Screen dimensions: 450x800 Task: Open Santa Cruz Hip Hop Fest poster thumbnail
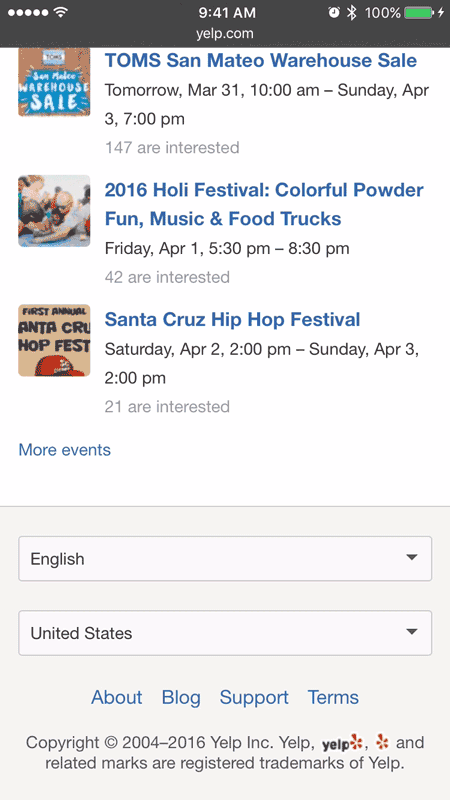tap(54, 341)
